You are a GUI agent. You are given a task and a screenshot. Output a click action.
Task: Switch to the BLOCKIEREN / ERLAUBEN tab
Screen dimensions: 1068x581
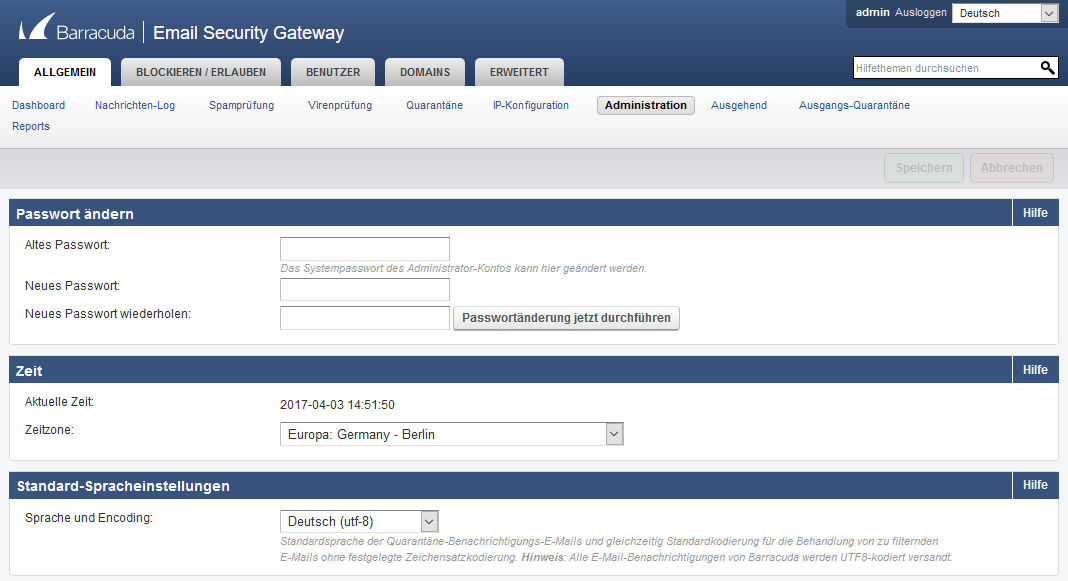(201, 72)
